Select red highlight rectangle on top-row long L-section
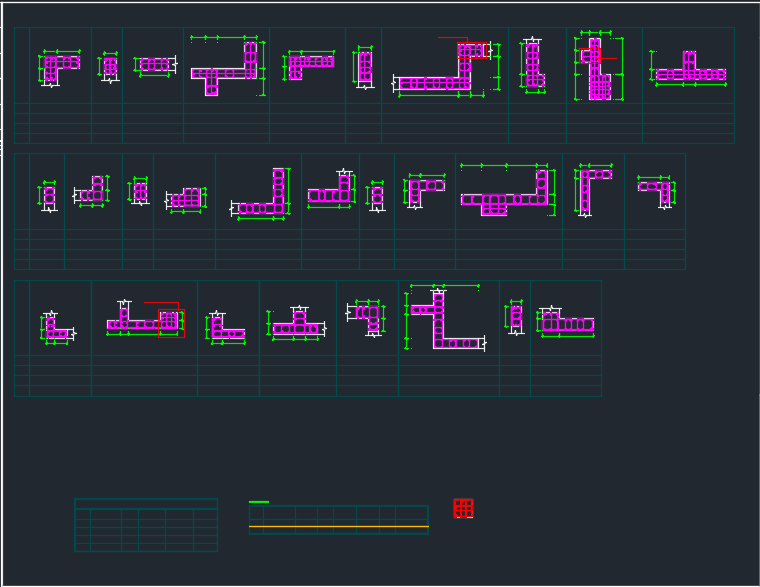 coord(472,50)
